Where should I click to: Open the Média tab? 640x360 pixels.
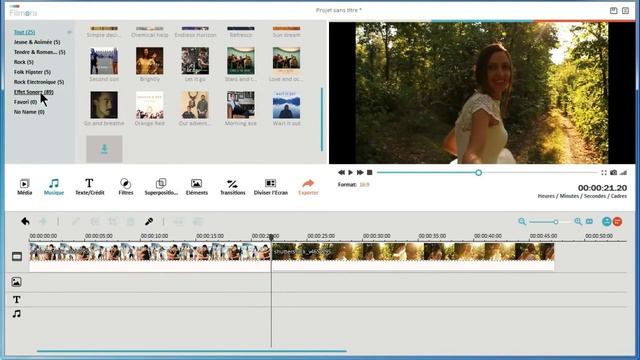click(24, 187)
